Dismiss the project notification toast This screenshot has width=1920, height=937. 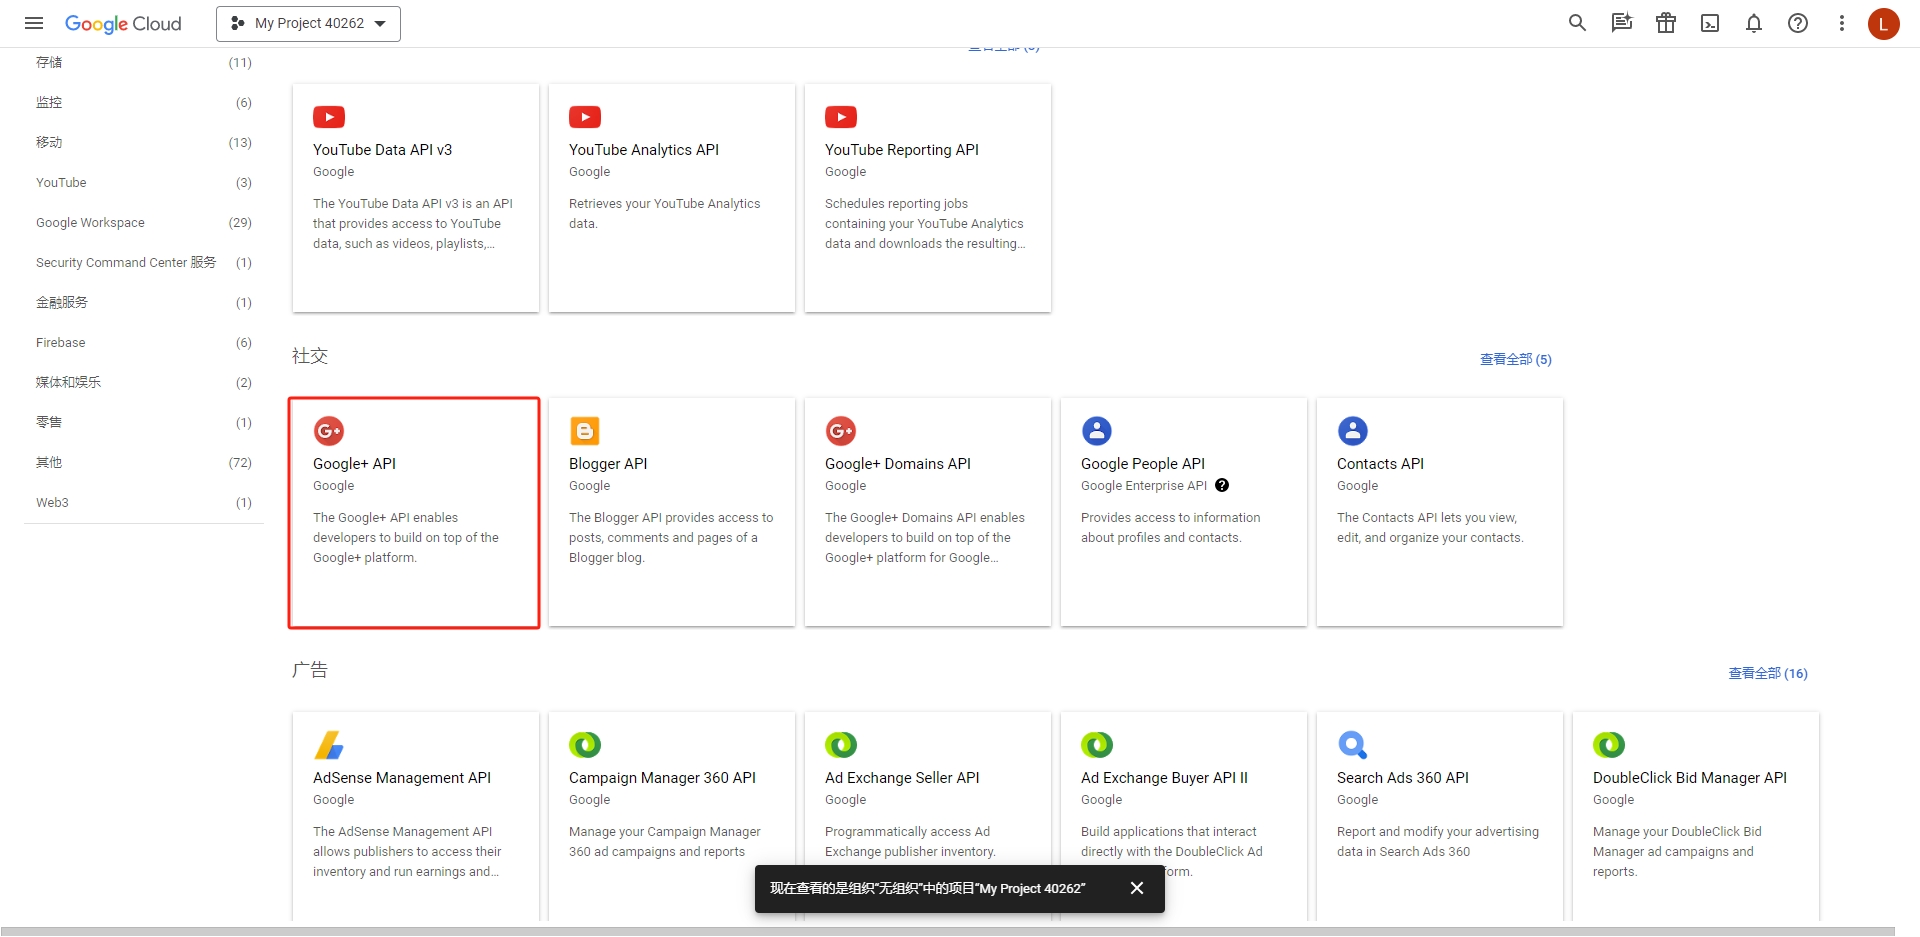[1137, 888]
